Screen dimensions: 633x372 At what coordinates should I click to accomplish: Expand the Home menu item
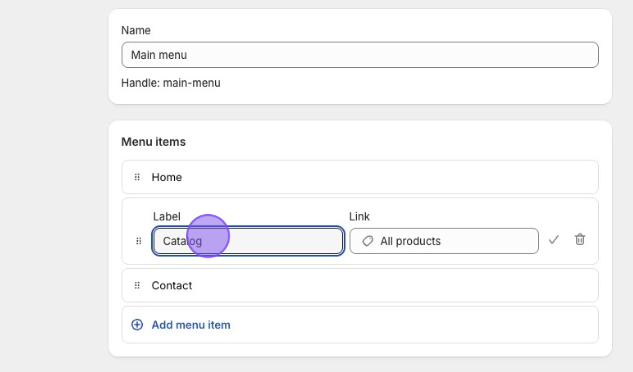(360, 177)
